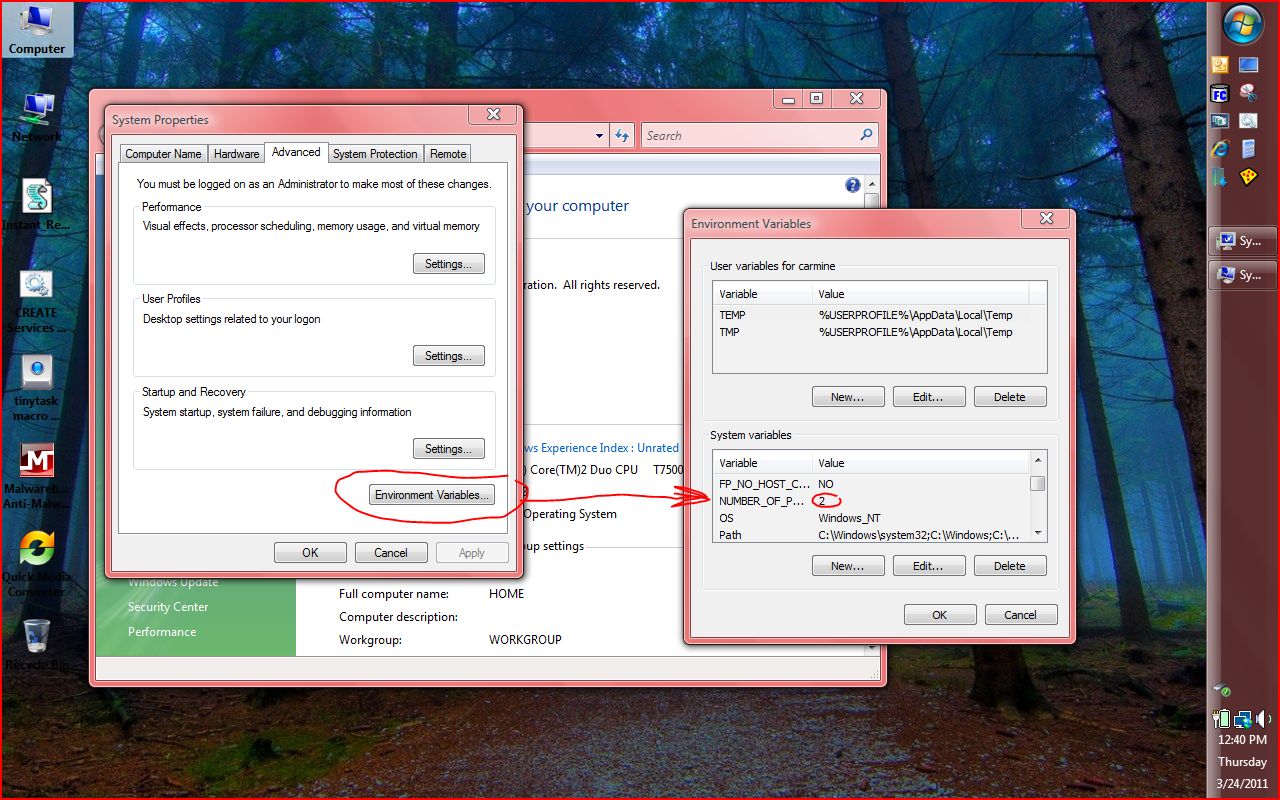Open the address bar dropdown arrow
1280x800 pixels.
(x=599, y=135)
